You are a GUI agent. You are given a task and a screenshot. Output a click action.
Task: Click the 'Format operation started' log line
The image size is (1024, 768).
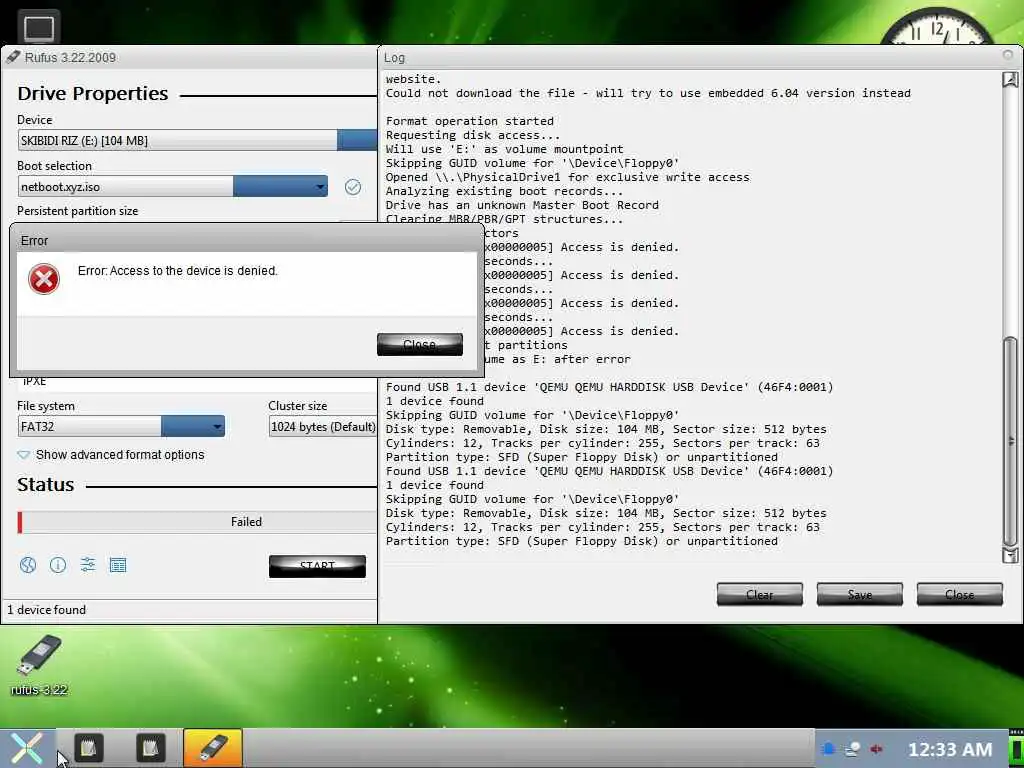(470, 121)
